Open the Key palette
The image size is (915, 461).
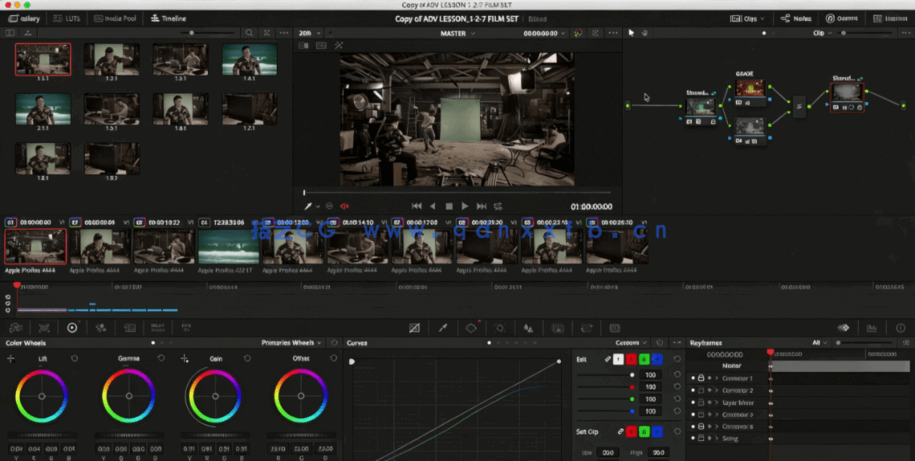[x=557, y=328]
